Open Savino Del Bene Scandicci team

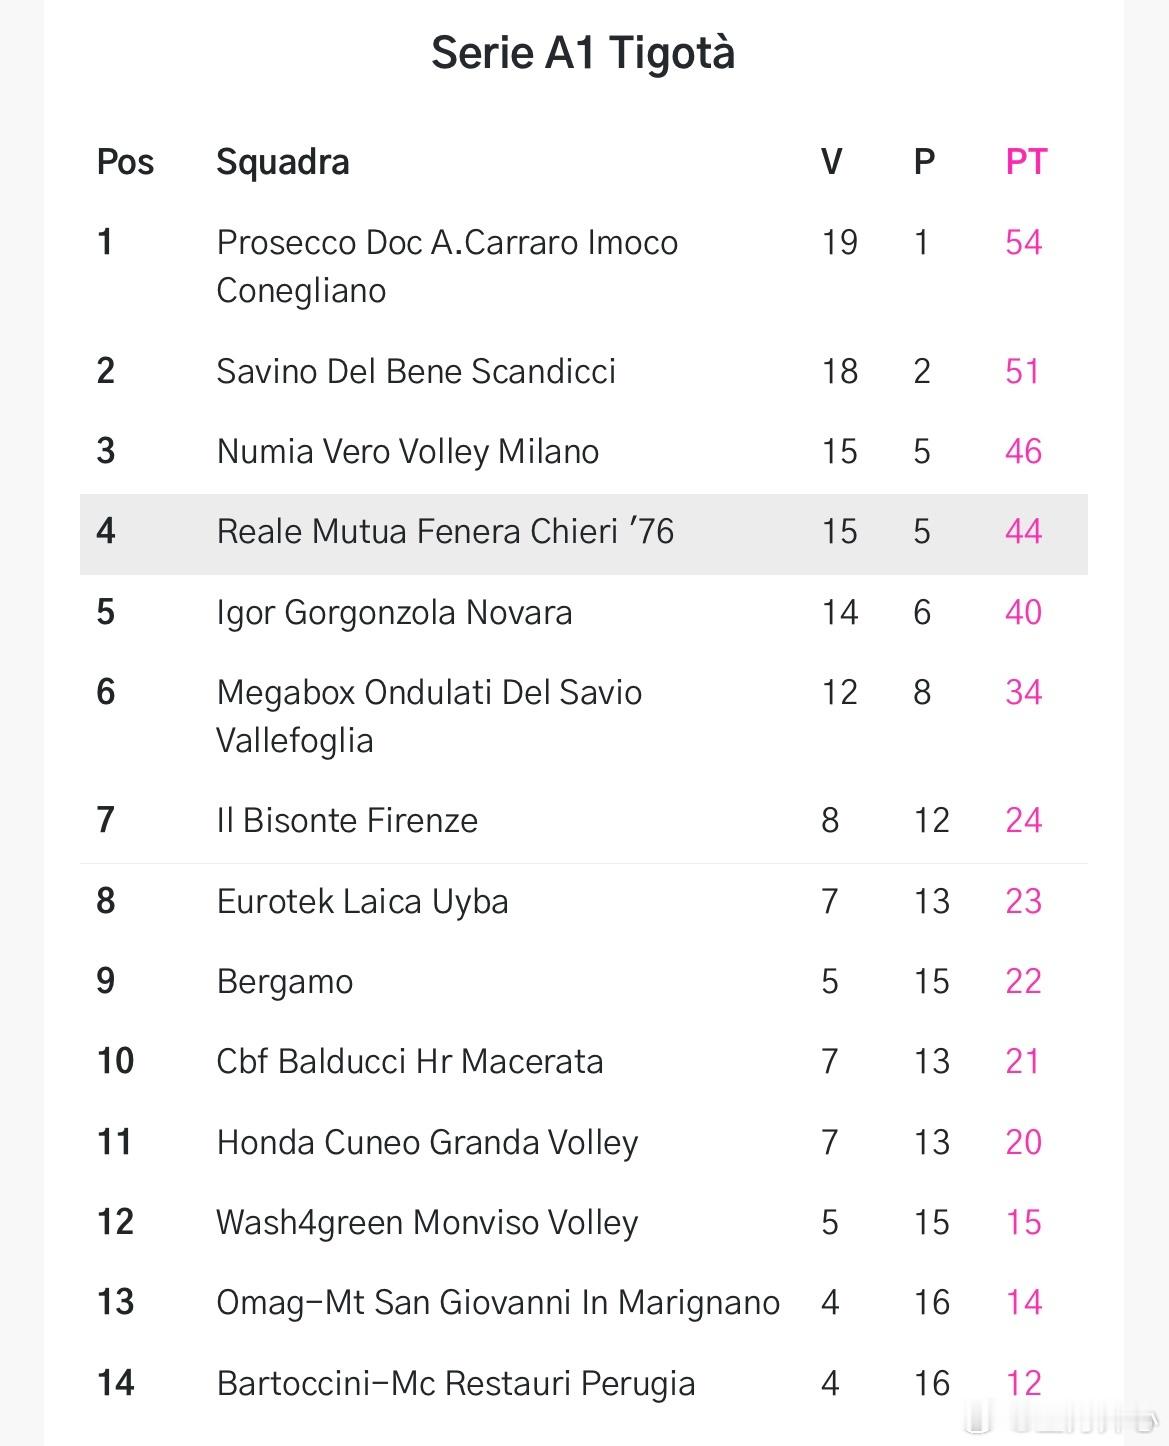pos(416,371)
